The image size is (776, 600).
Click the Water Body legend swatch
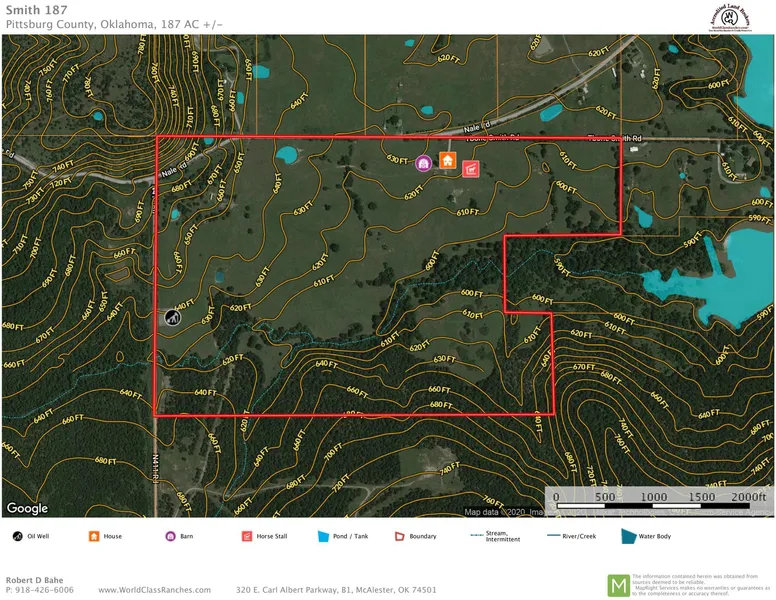629,536
